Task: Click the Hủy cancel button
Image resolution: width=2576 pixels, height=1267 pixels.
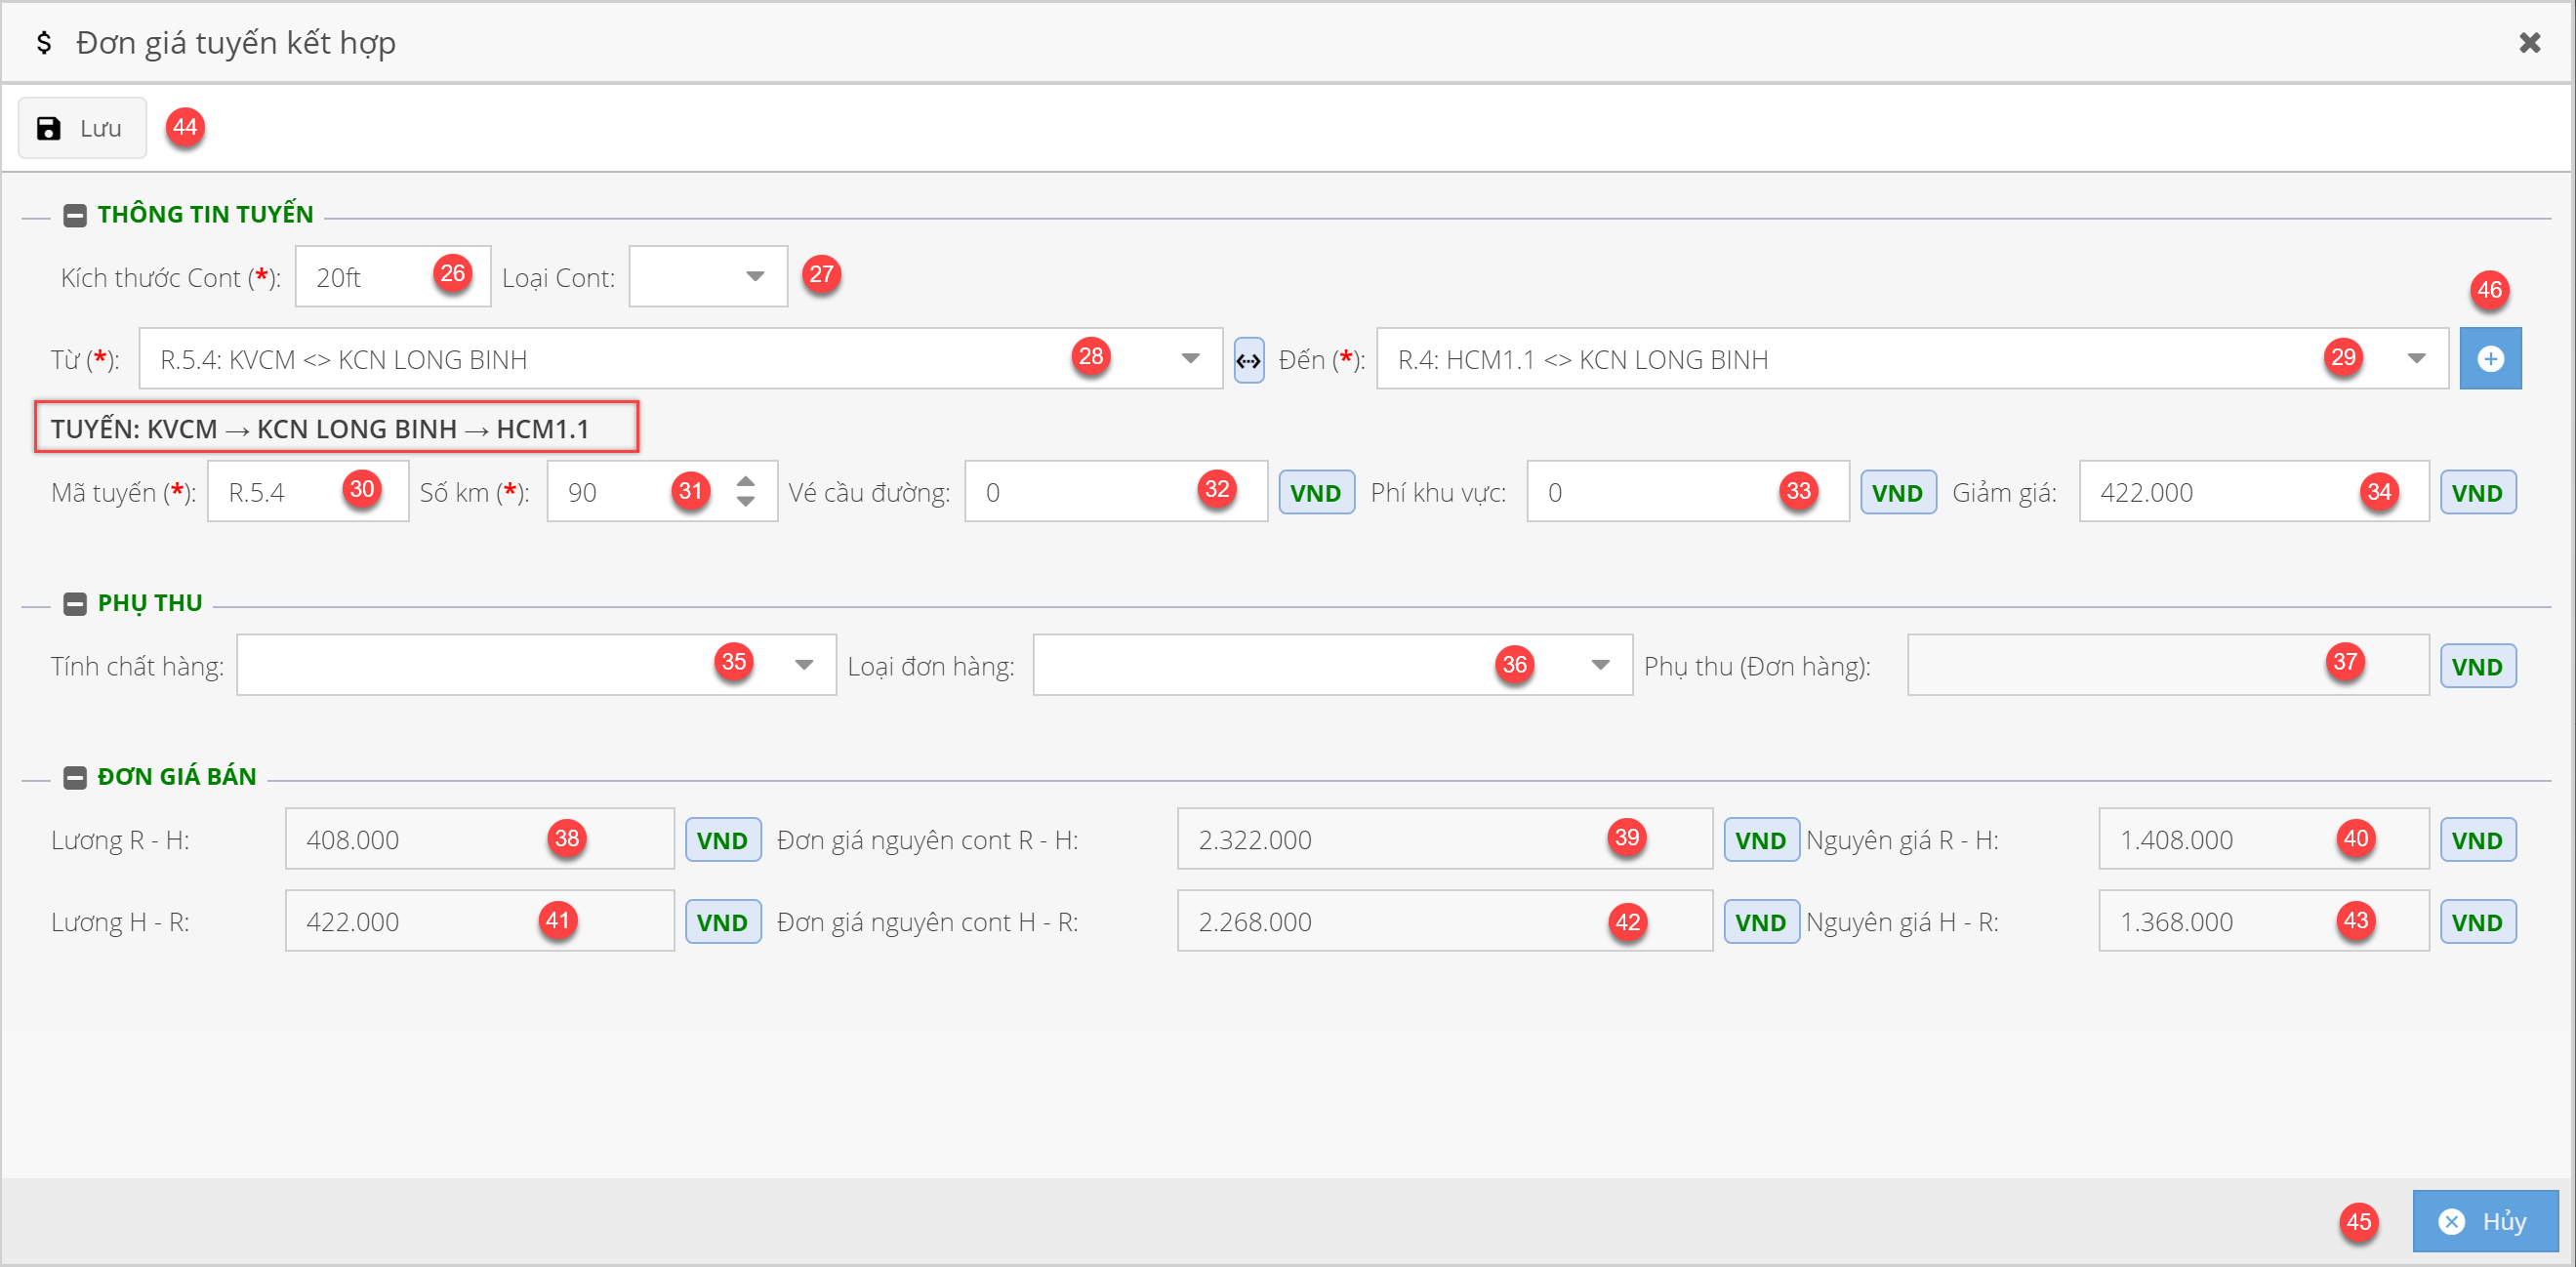Action: pyautogui.click(x=2484, y=1221)
